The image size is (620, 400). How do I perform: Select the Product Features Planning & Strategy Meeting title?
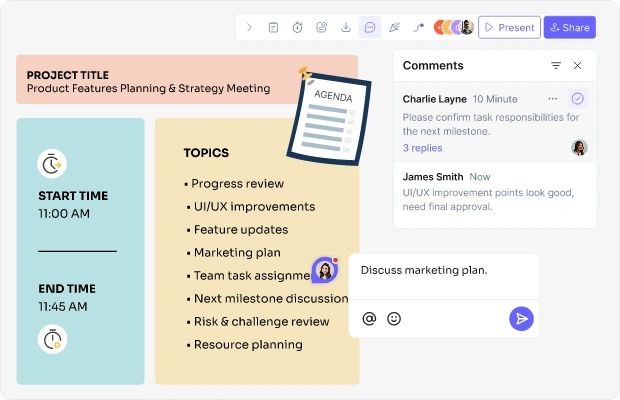pyautogui.click(x=149, y=88)
